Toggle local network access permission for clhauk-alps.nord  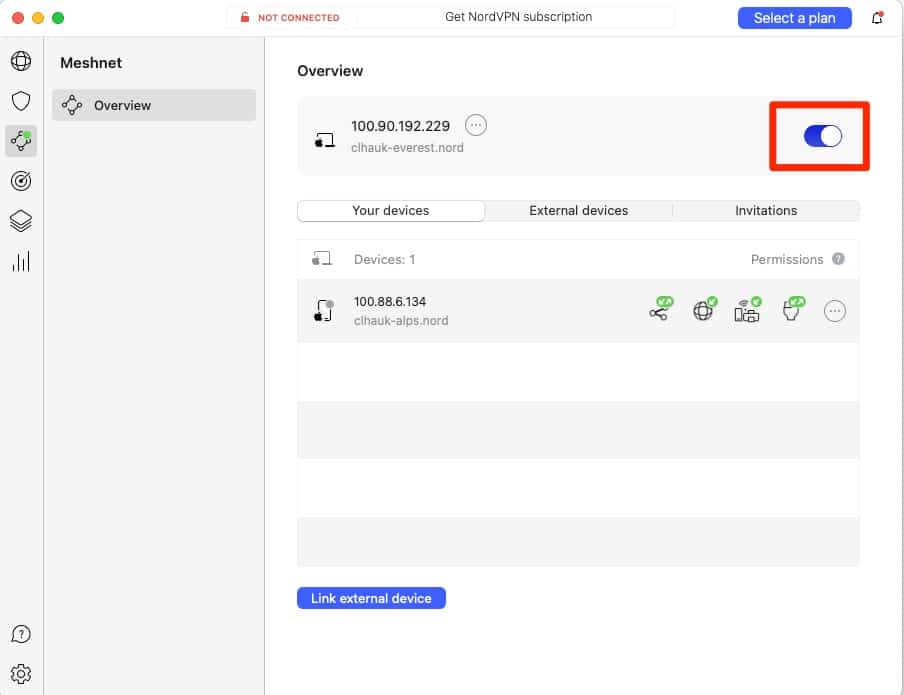click(748, 309)
